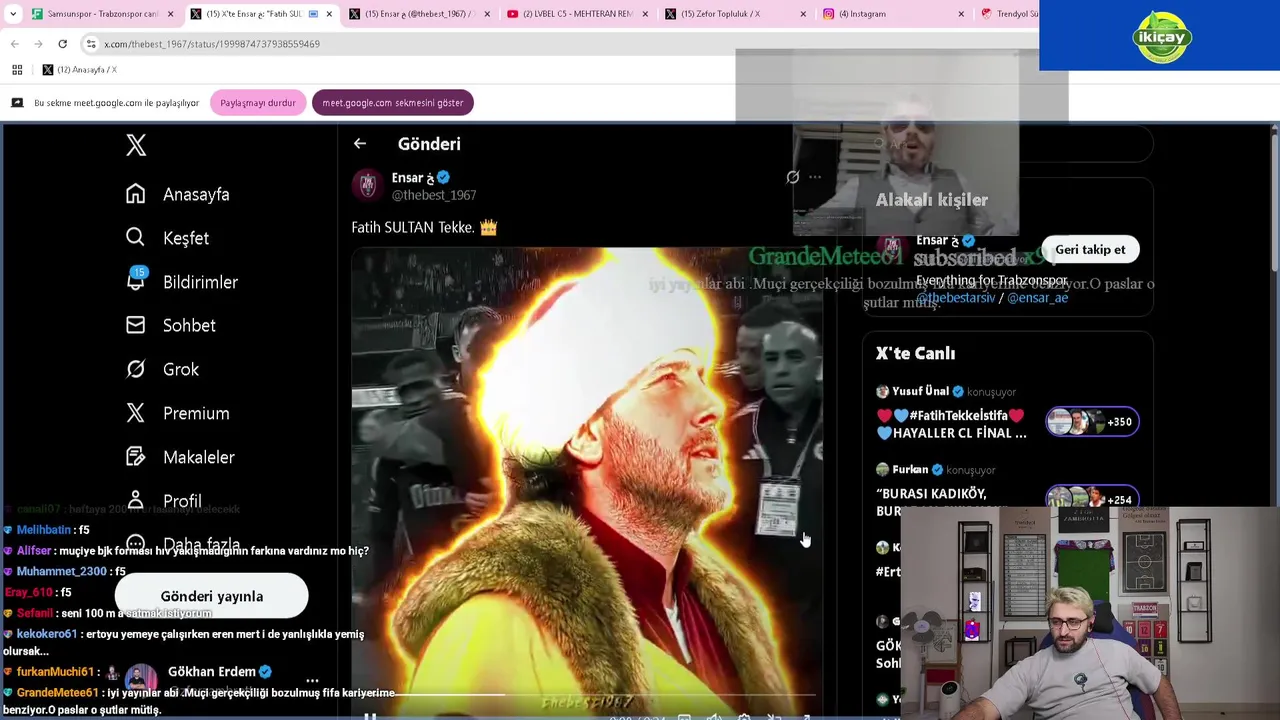Click Ensar's profile avatar on the post
This screenshot has height=720, width=1280.
click(x=368, y=185)
